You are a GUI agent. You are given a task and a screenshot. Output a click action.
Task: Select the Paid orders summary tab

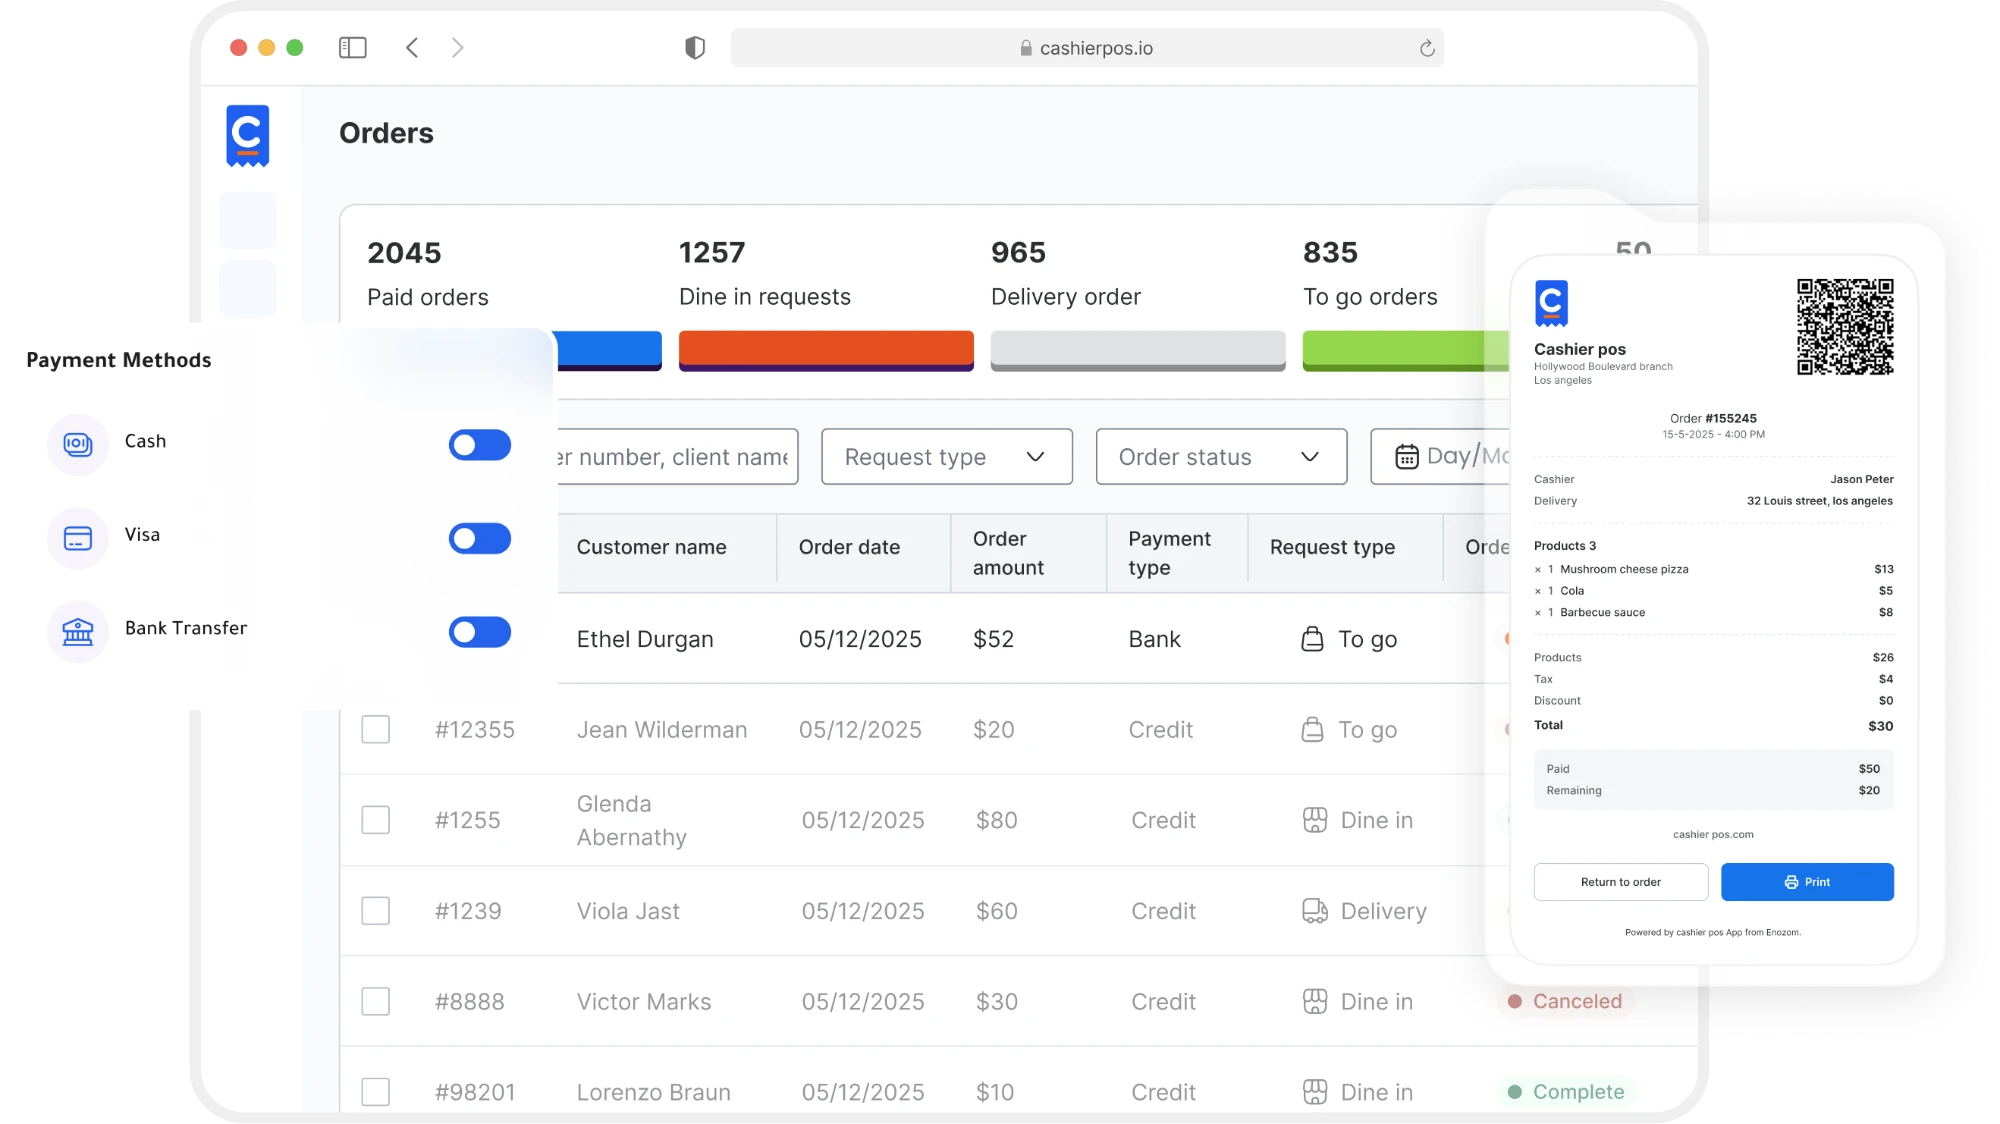514,304
